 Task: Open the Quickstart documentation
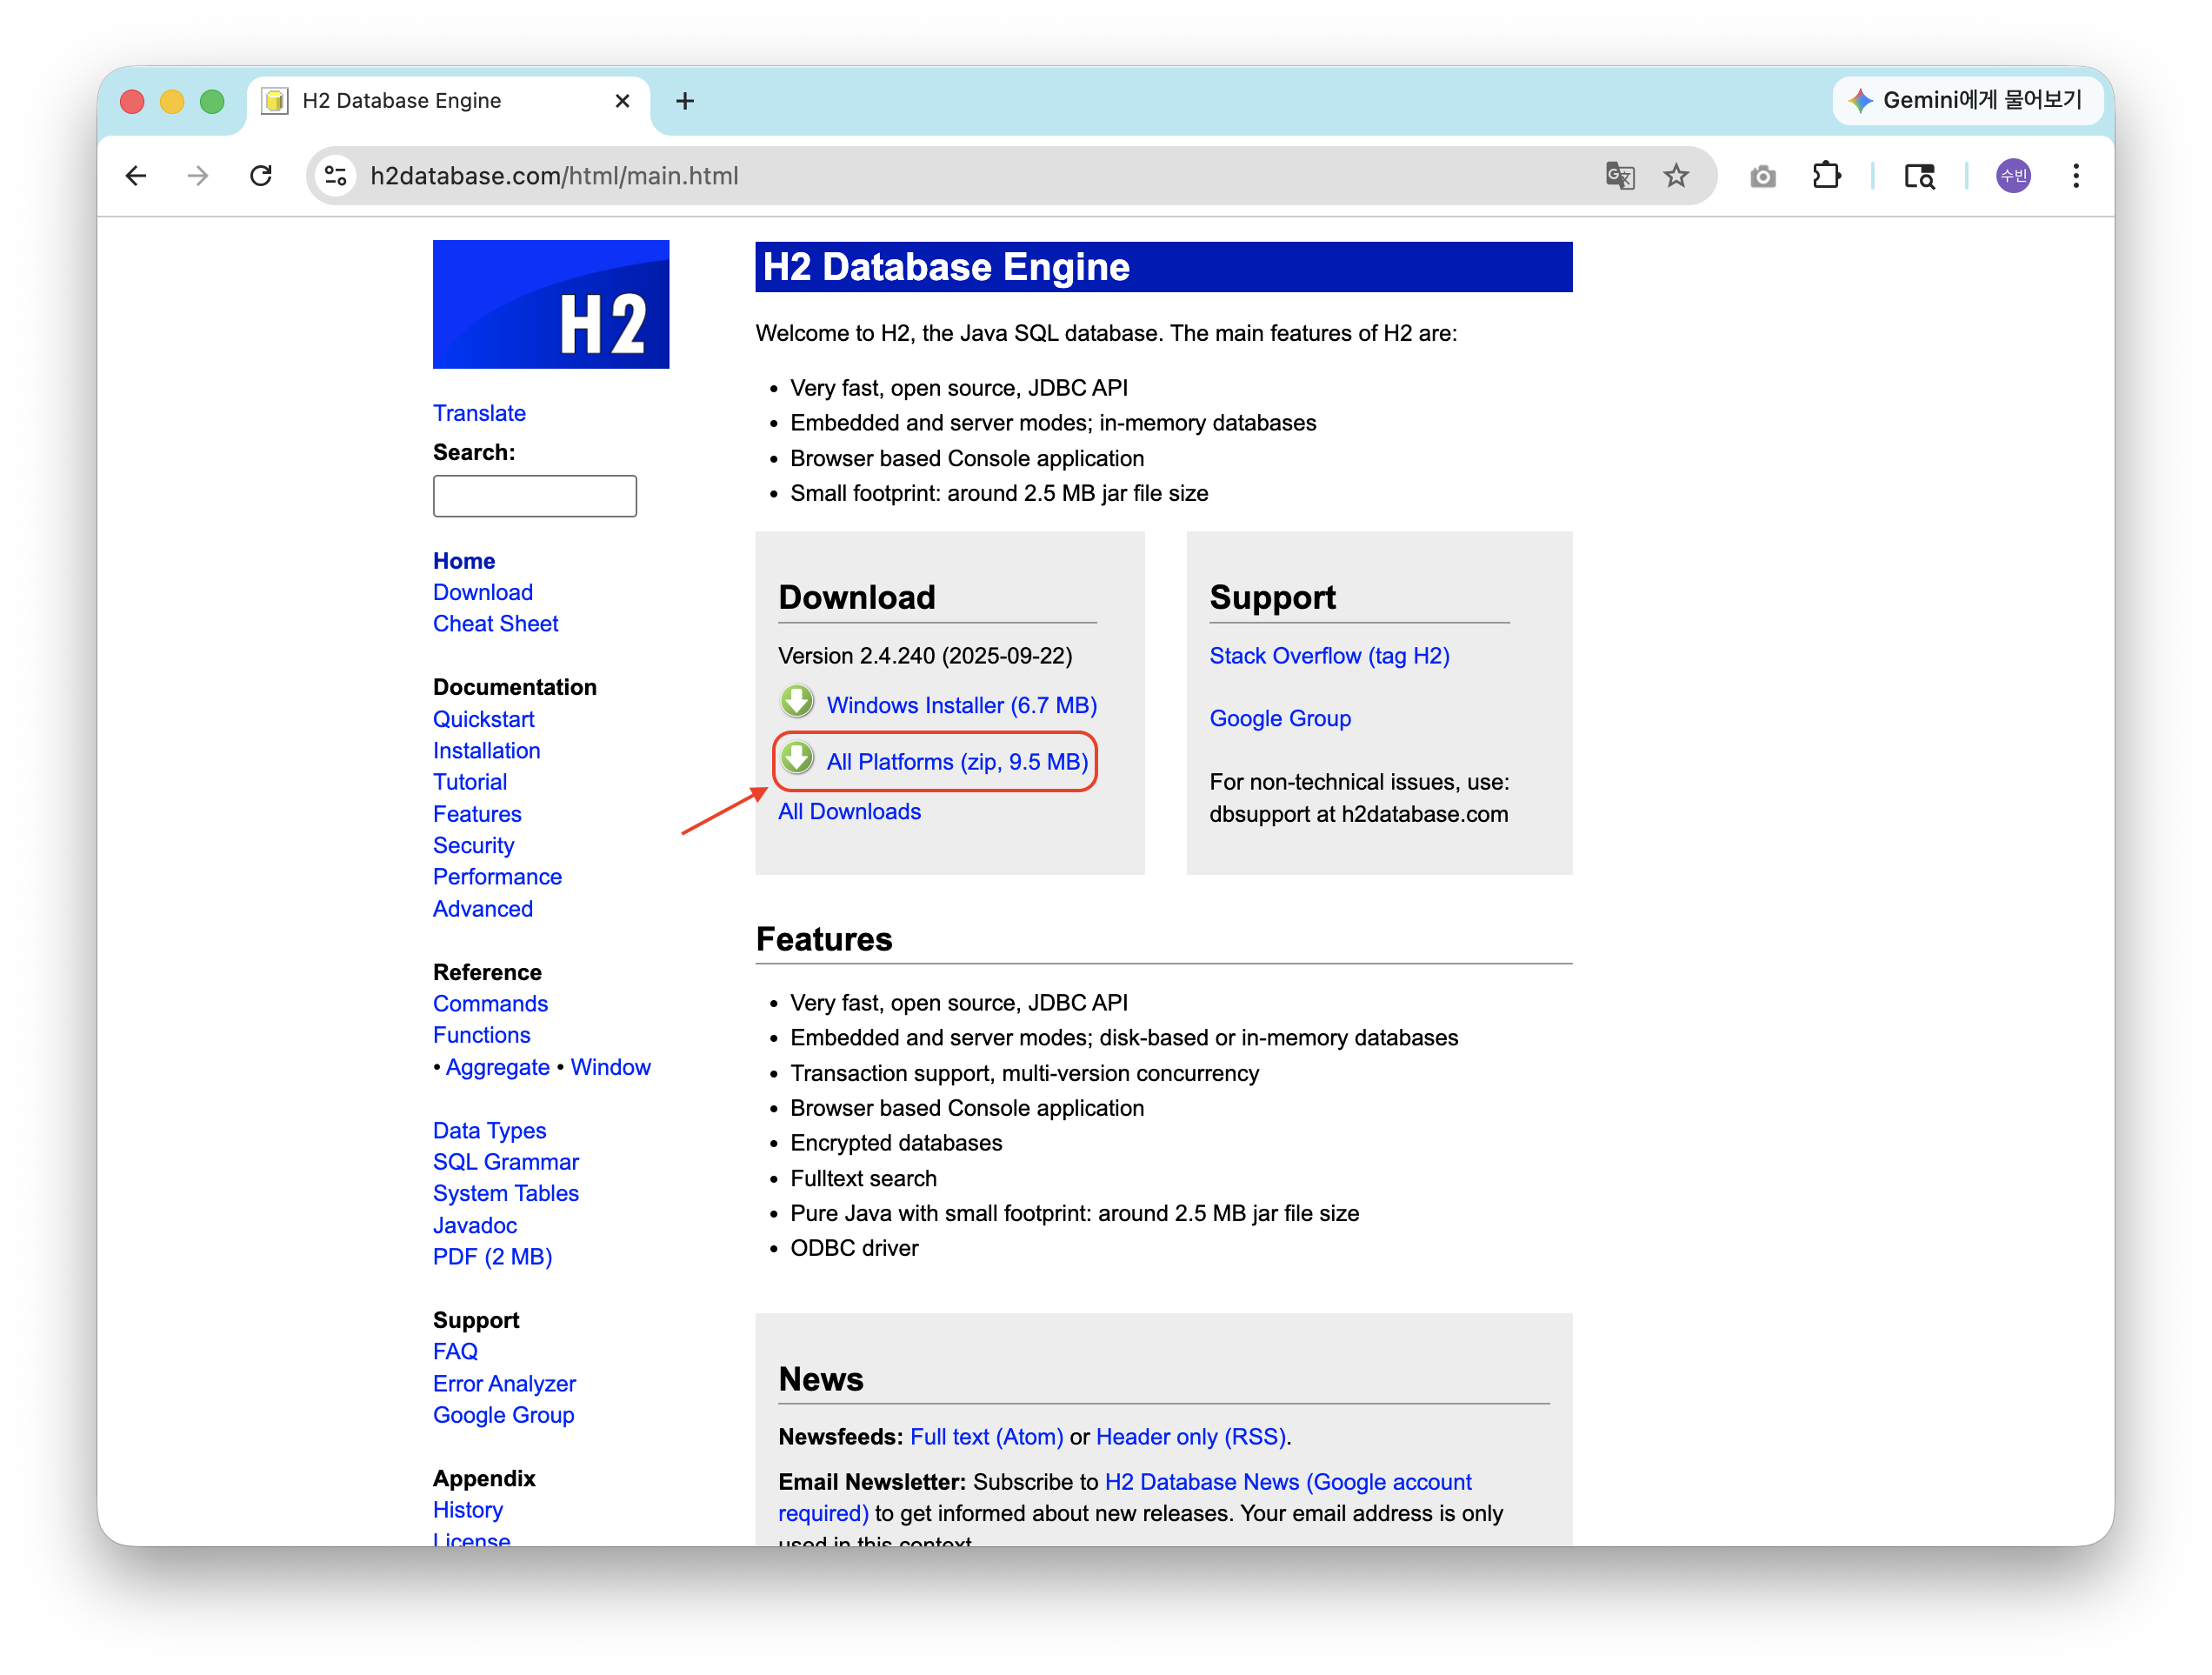click(484, 720)
